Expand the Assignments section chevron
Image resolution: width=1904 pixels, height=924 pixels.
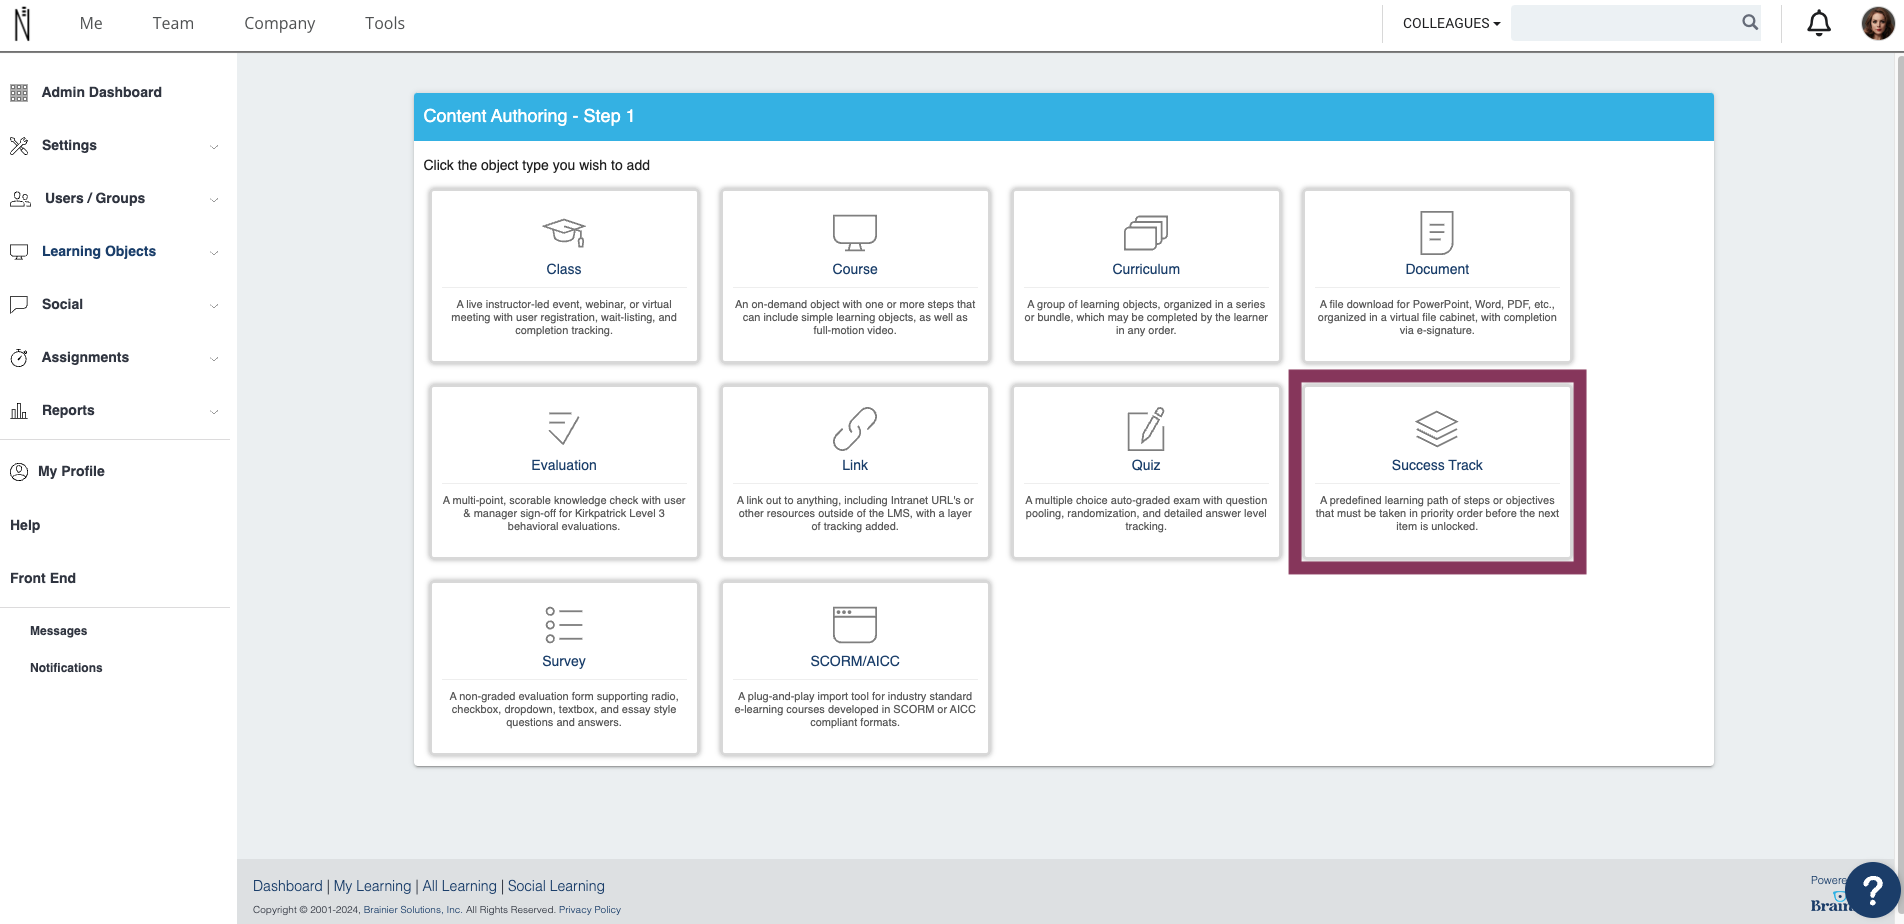pyautogui.click(x=214, y=359)
